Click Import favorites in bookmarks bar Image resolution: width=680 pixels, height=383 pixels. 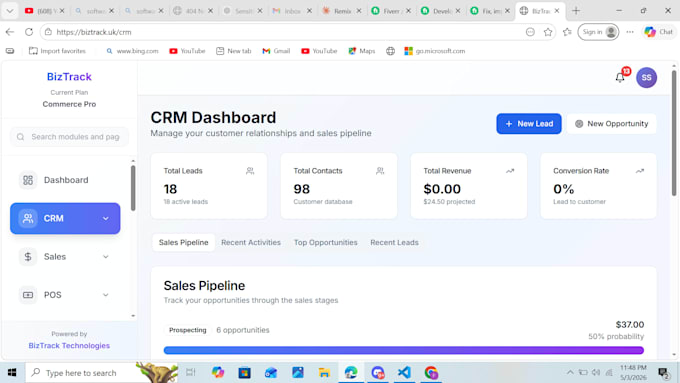pos(57,51)
